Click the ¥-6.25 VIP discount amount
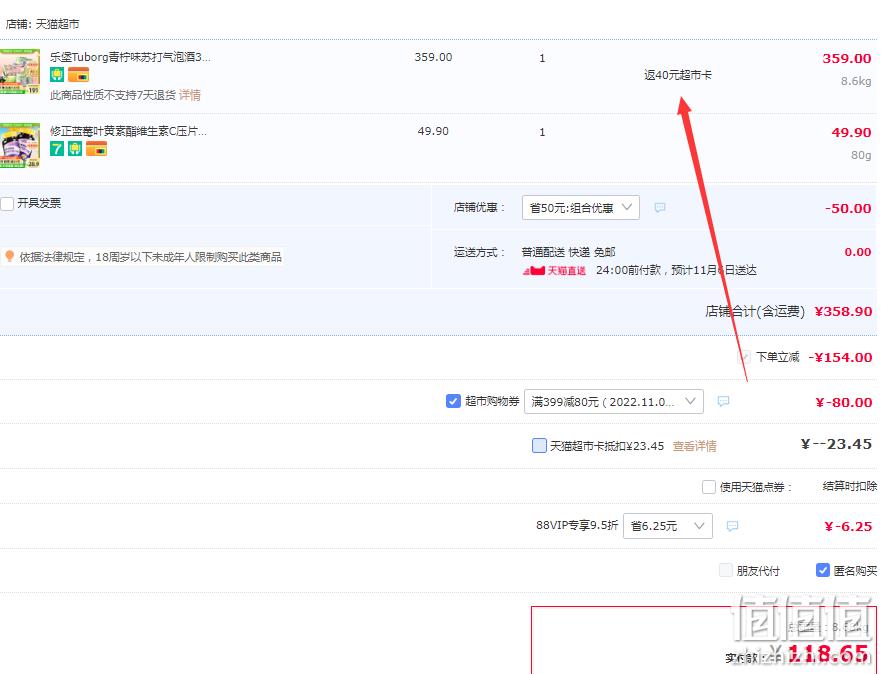The image size is (881, 674). [848, 526]
